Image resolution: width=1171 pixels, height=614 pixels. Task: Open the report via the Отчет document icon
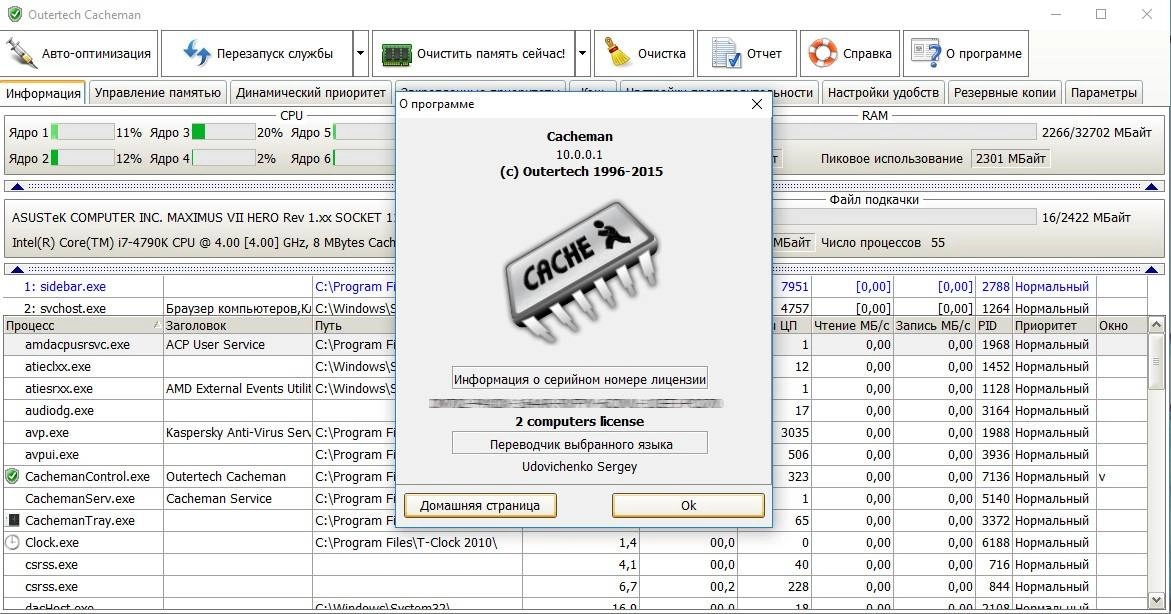(725, 53)
